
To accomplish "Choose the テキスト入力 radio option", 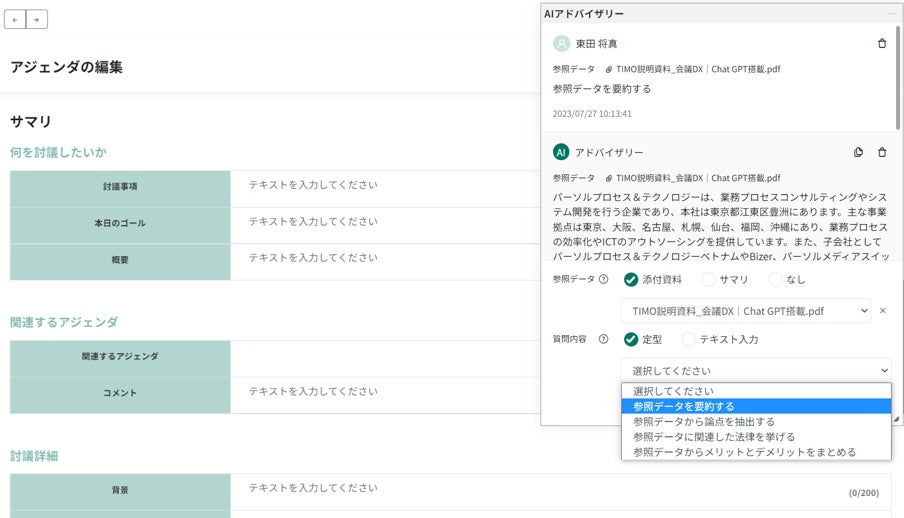I will tap(688, 339).
